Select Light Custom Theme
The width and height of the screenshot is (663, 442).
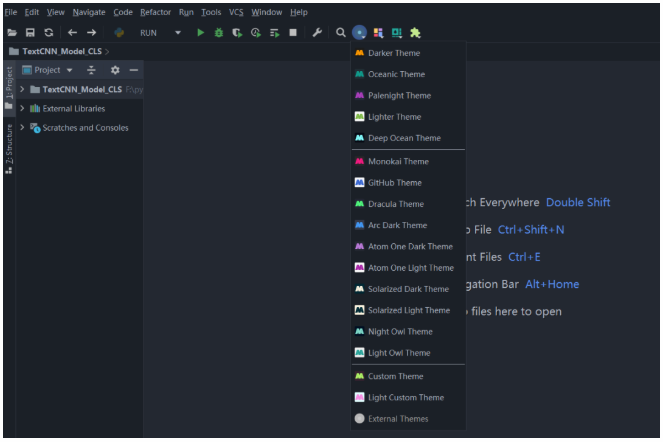408,397
